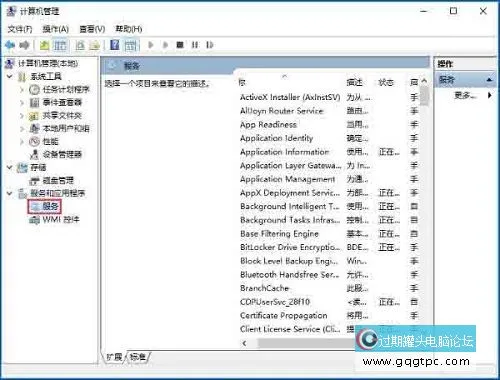This screenshot has width=500, height=380.
Task: Select Certificate Propagation service
Action: pos(283,315)
